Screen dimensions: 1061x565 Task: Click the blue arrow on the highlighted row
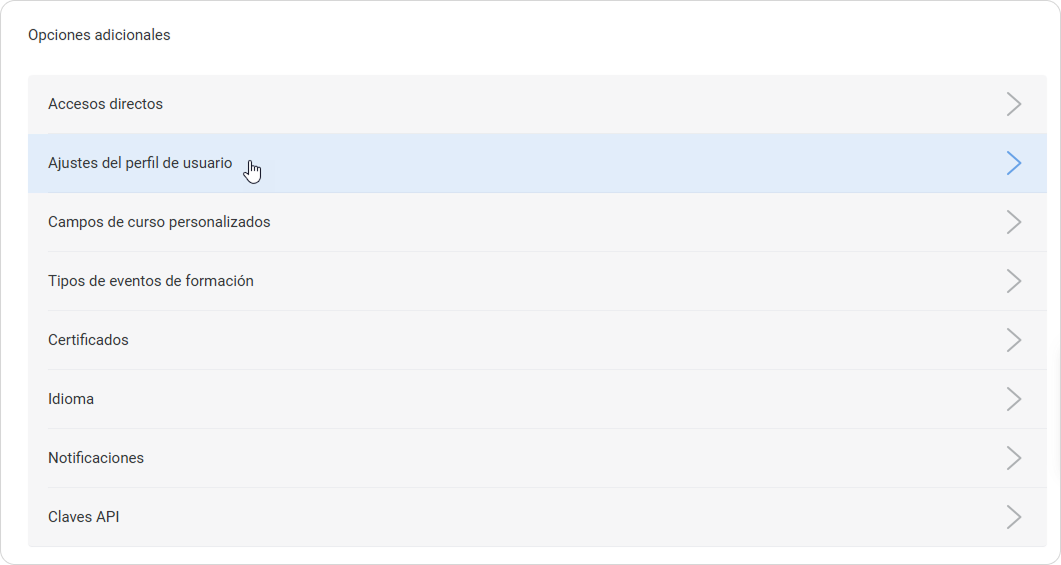1014,163
